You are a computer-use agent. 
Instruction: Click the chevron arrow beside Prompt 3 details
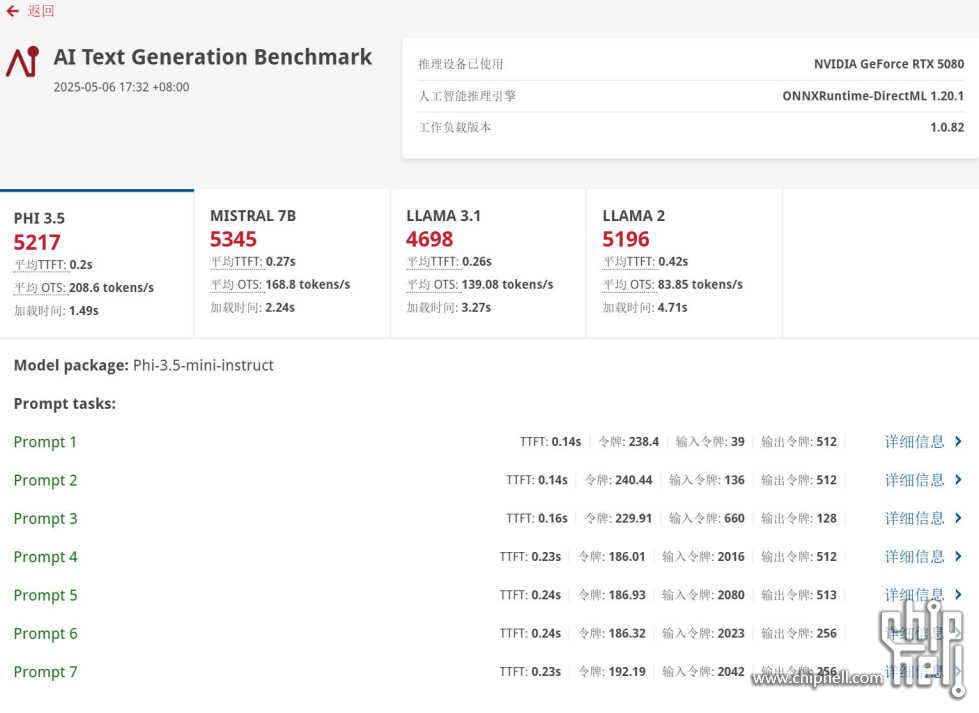pos(958,518)
